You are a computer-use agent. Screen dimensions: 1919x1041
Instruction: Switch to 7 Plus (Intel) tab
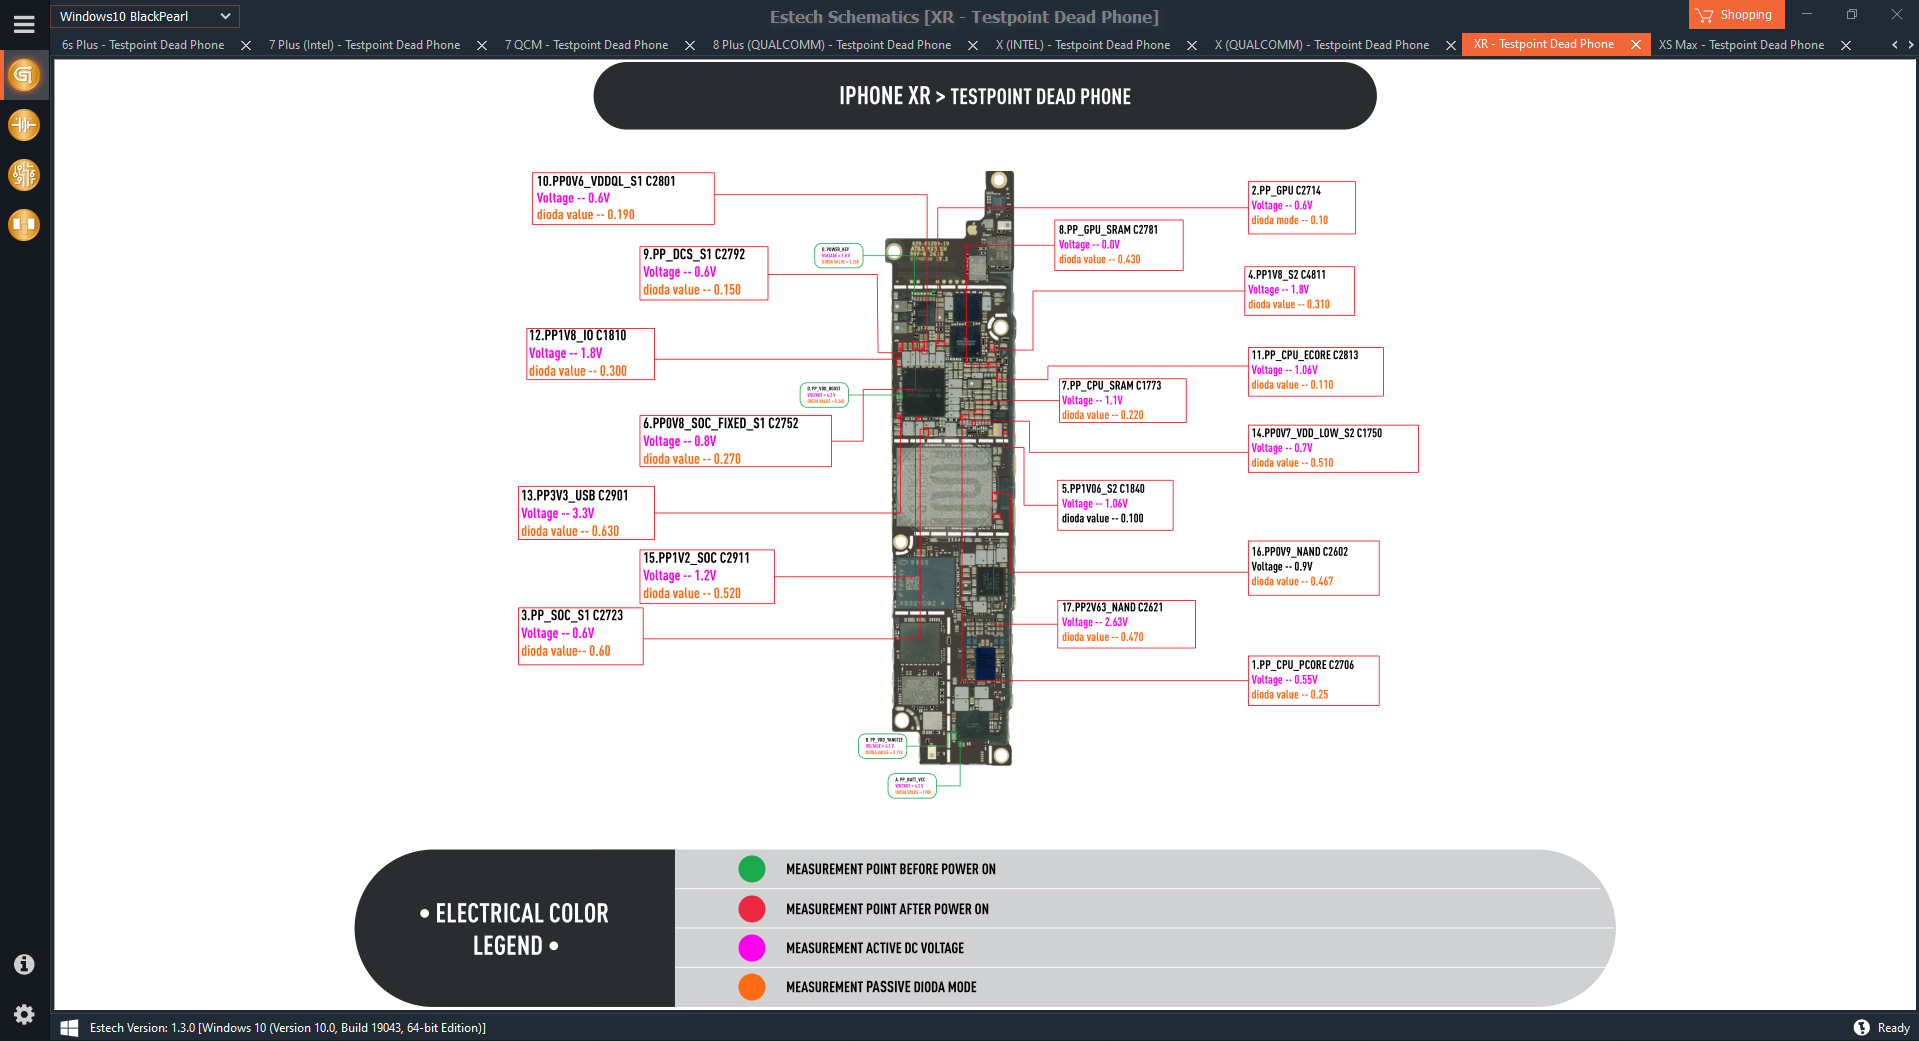click(x=364, y=45)
